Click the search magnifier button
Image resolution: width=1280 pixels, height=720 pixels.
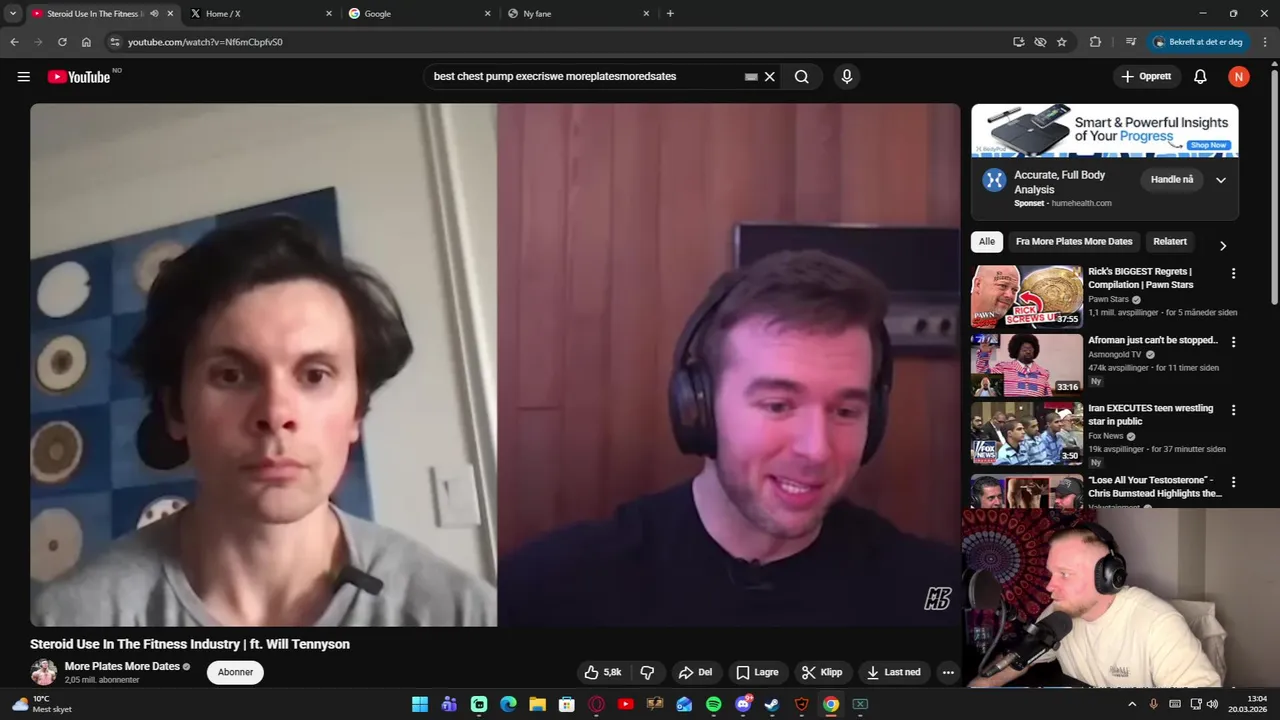802,77
